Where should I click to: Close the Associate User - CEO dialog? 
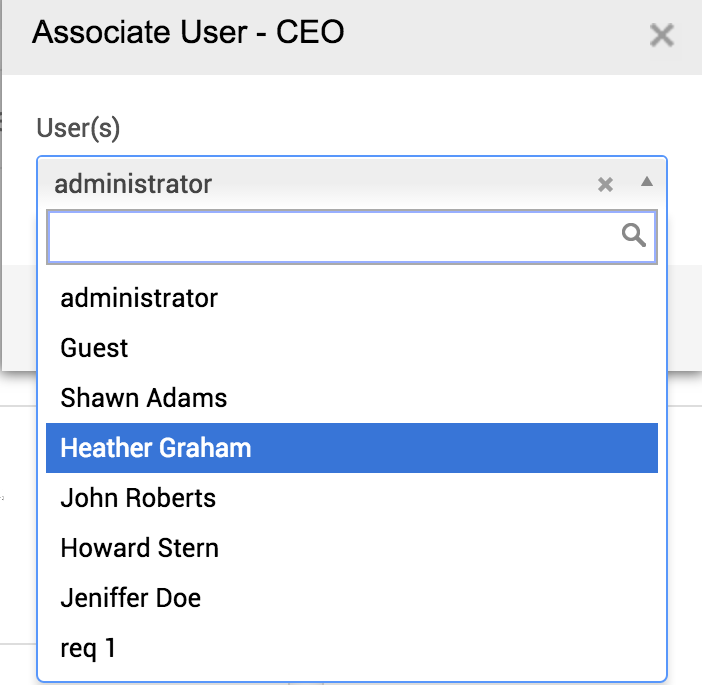click(x=661, y=36)
